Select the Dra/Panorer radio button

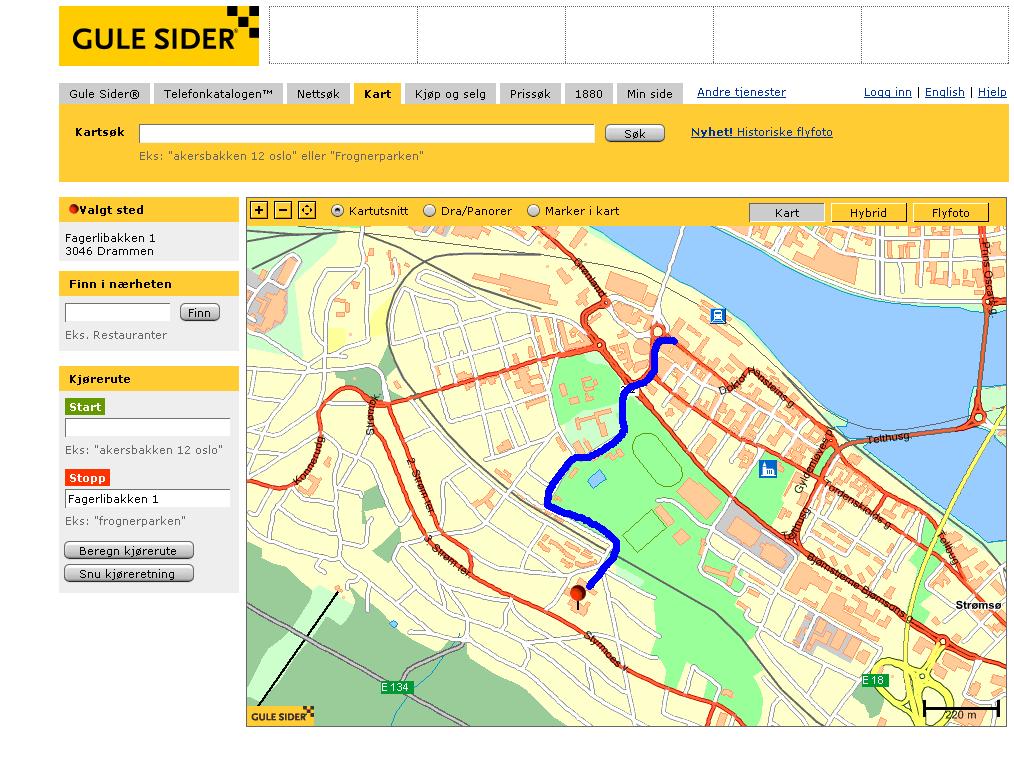click(x=429, y=211)
